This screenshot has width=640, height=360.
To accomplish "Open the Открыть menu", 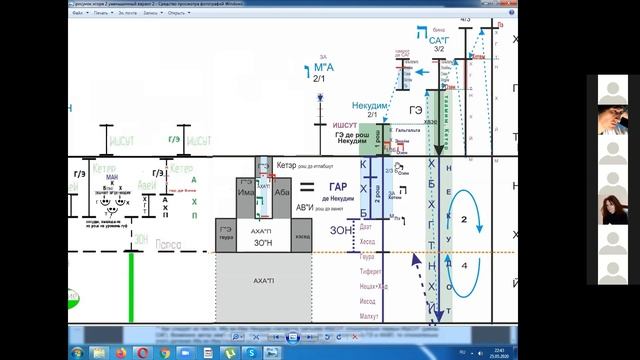I will tap(176, 13).
